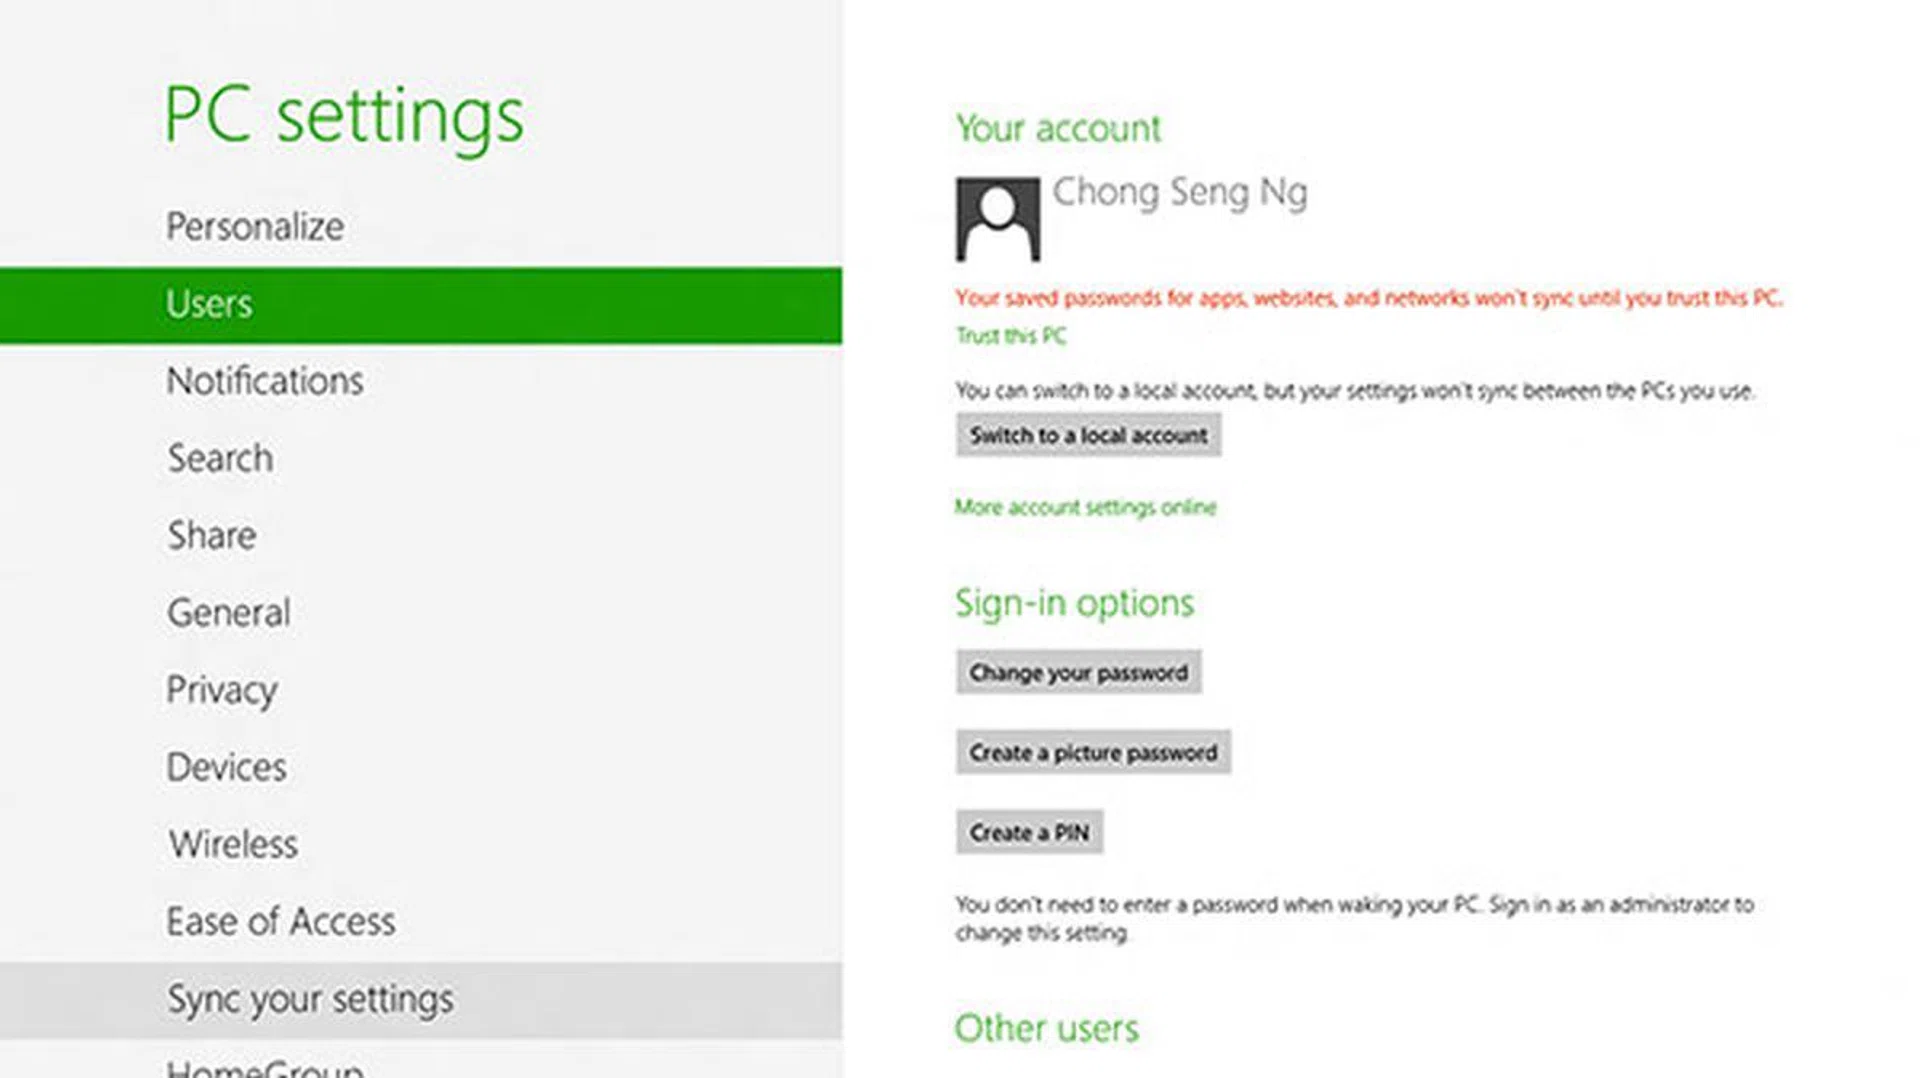The height and width of the screenshot is (1078, 1920).
Task: Open the Personalize settings category
Action: click(255, 227)
